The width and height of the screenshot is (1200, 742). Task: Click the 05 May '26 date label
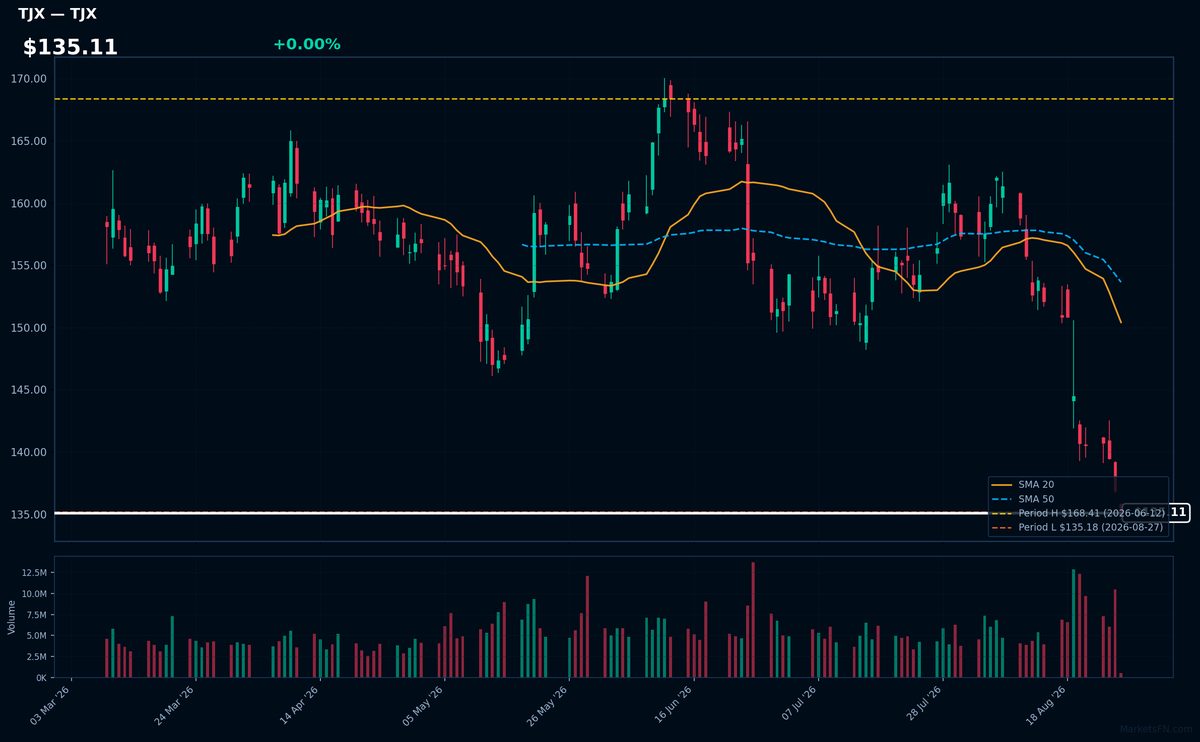(423, 705)
